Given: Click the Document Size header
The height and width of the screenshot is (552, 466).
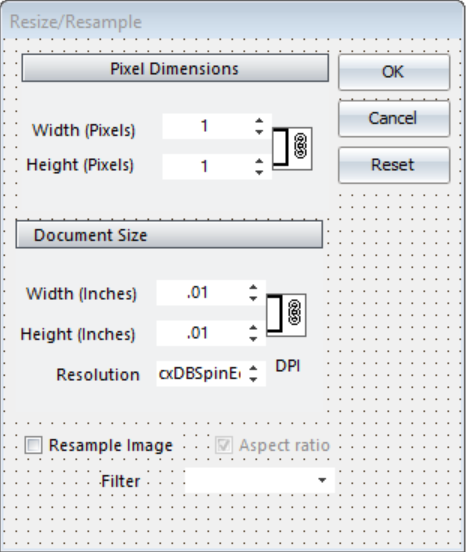Looking at the screenshot, I should [x=169, y=234].
